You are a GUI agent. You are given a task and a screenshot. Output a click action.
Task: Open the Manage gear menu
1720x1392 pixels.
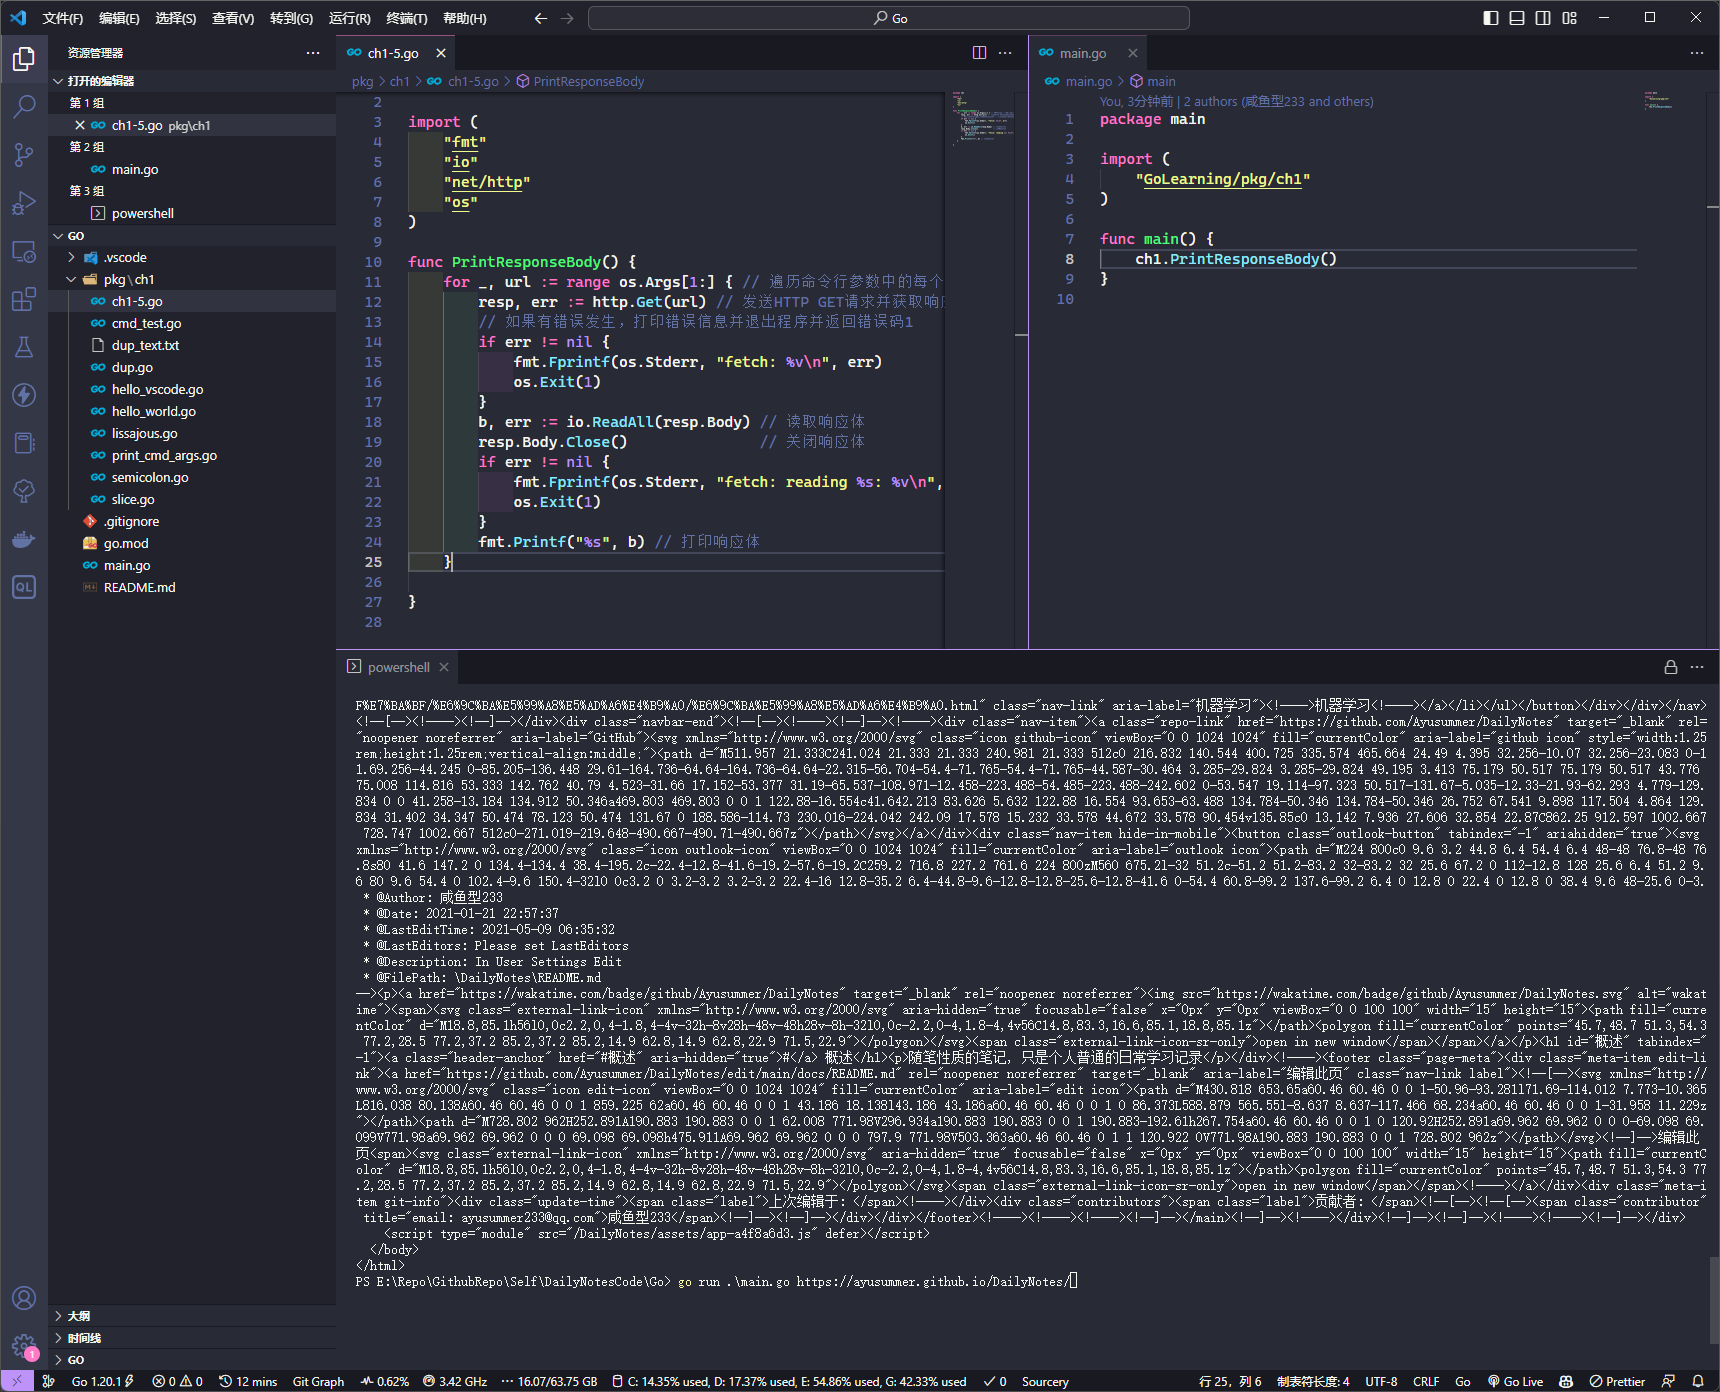(x=24, y=1346)
